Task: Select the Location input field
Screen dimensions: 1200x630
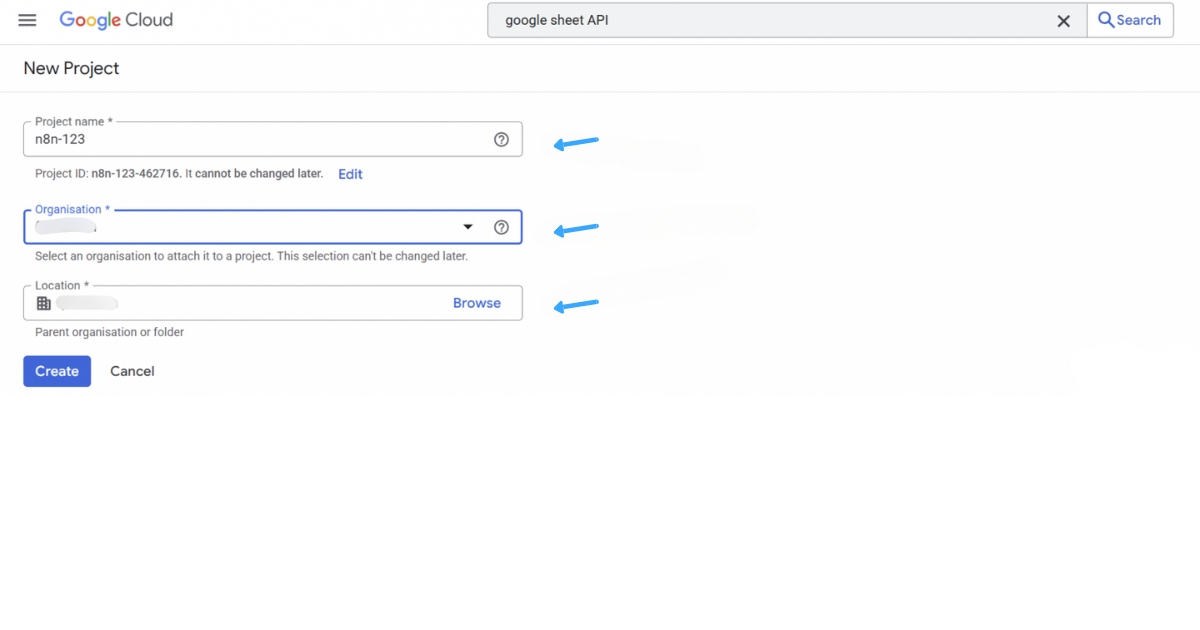Action: [x=250, y=302]
